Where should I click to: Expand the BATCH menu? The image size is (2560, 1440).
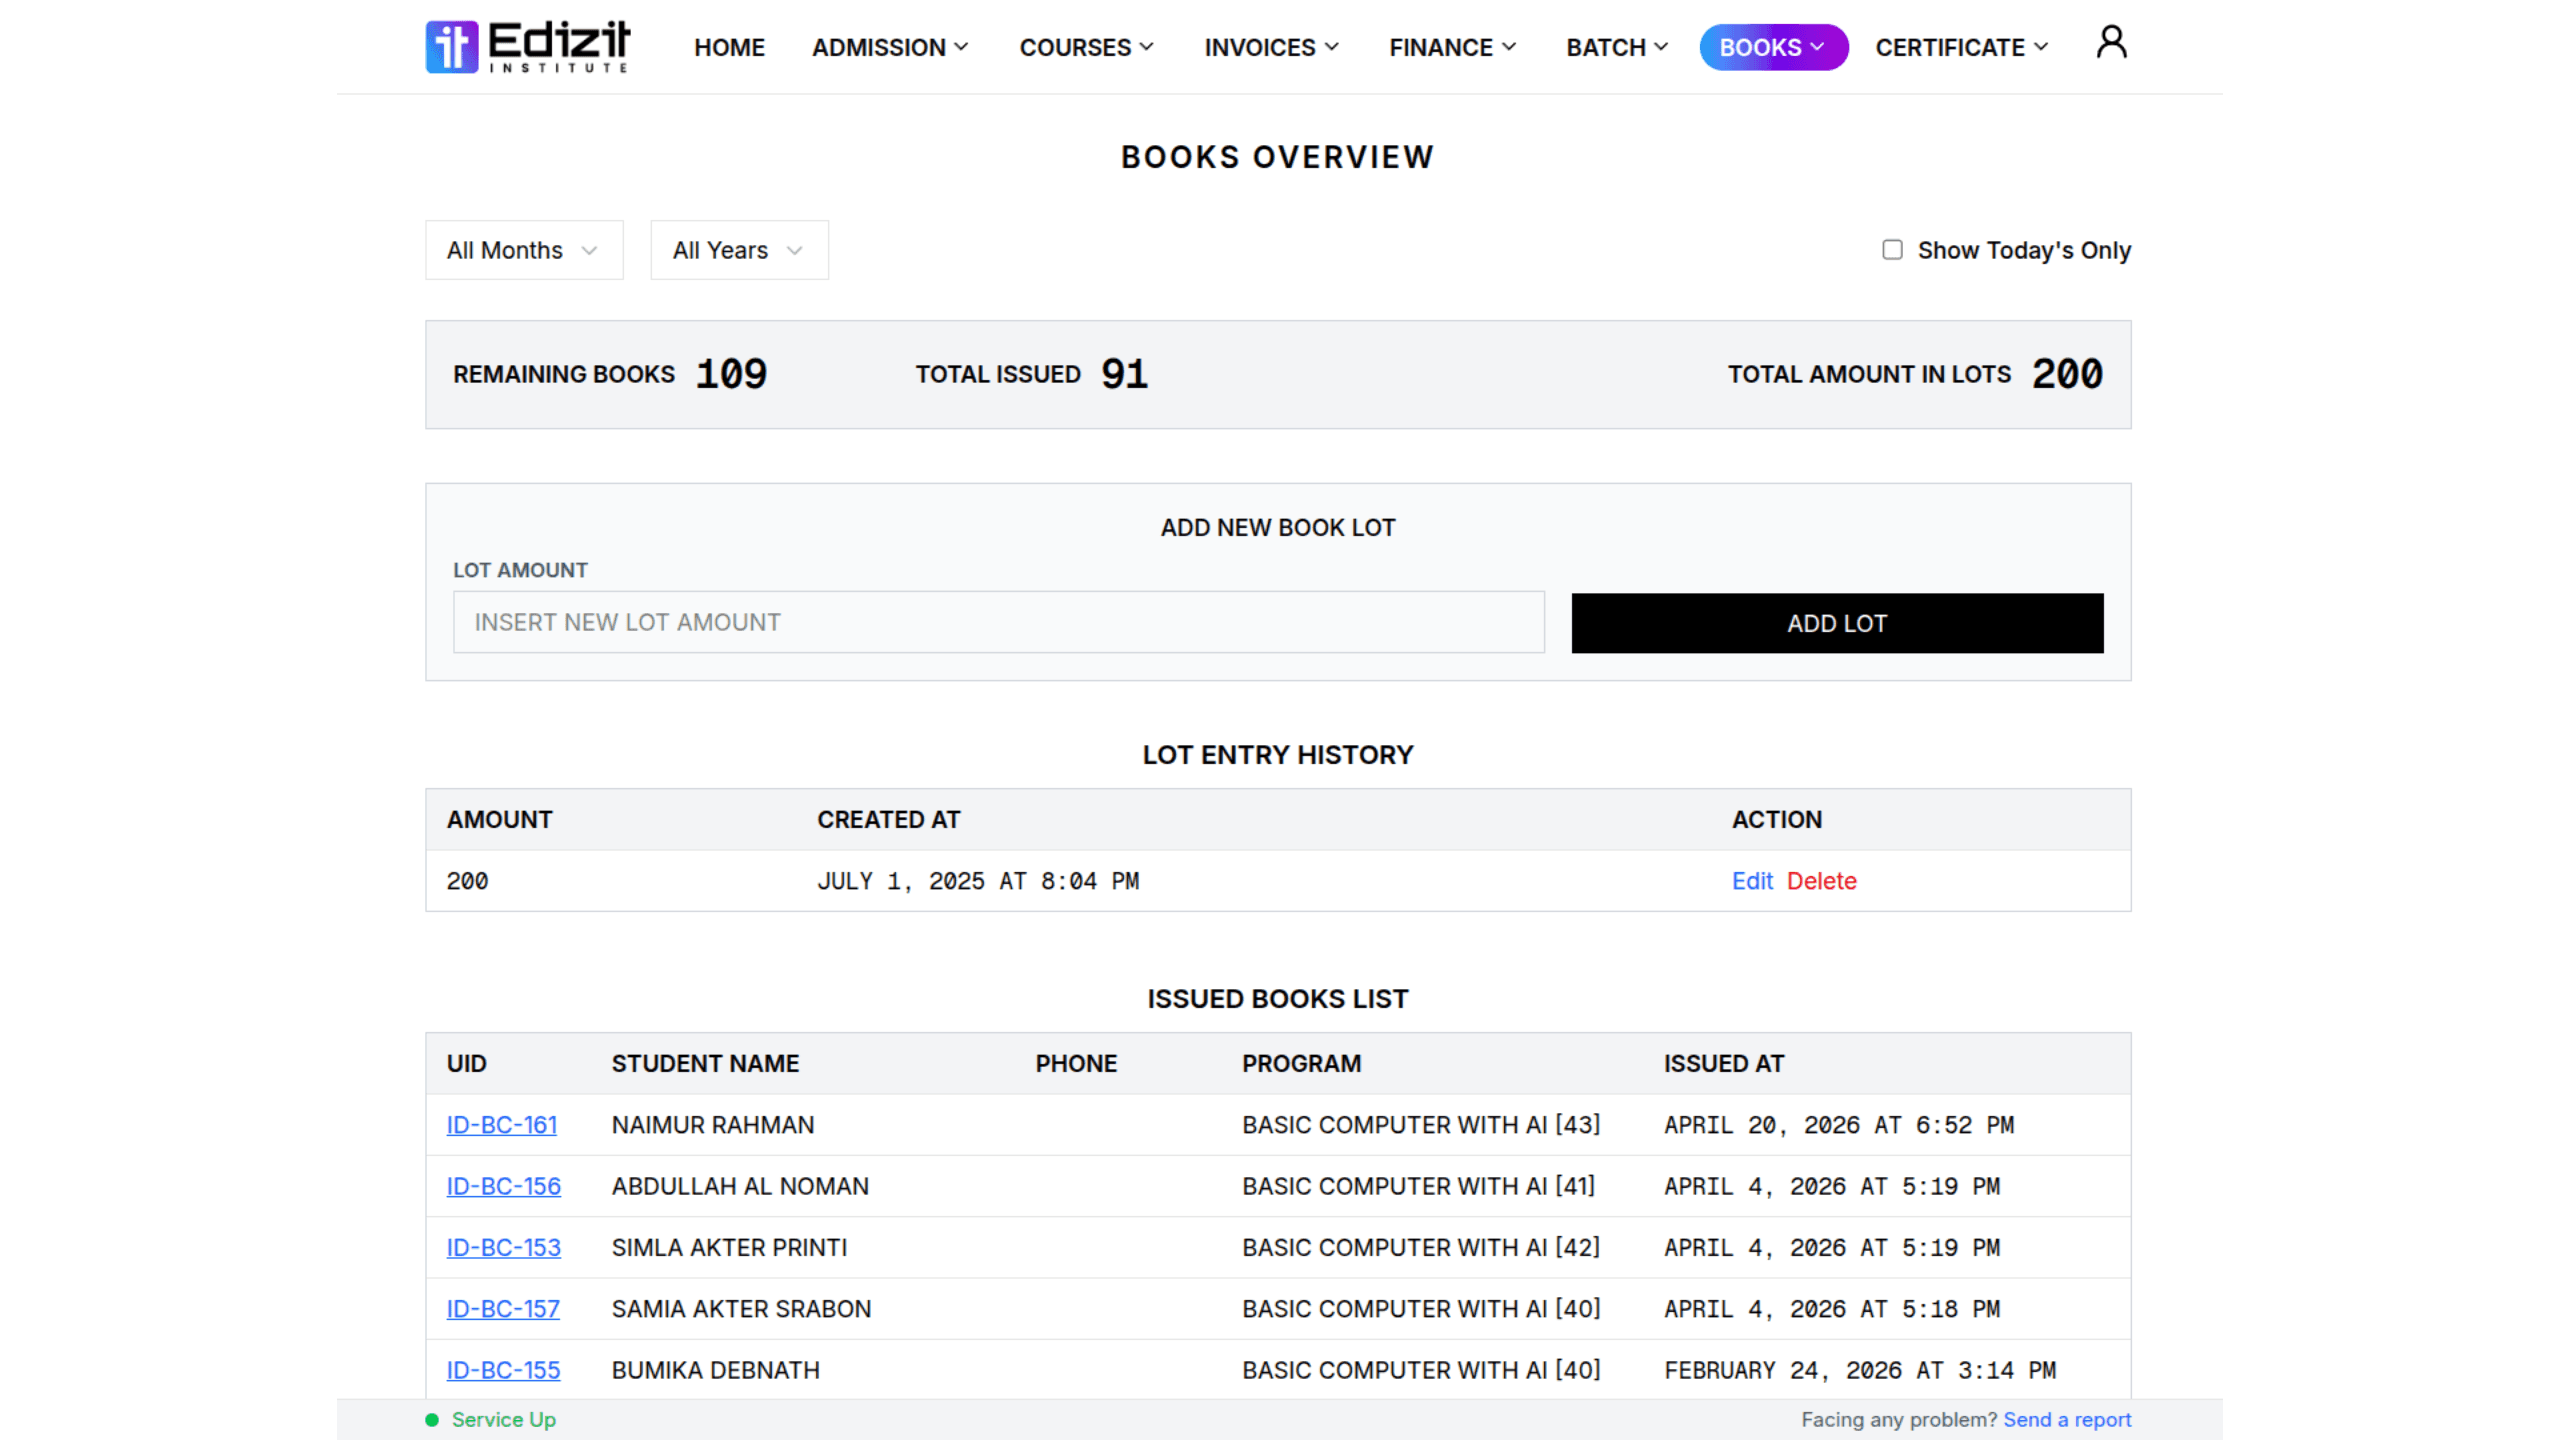(1617, 47)
